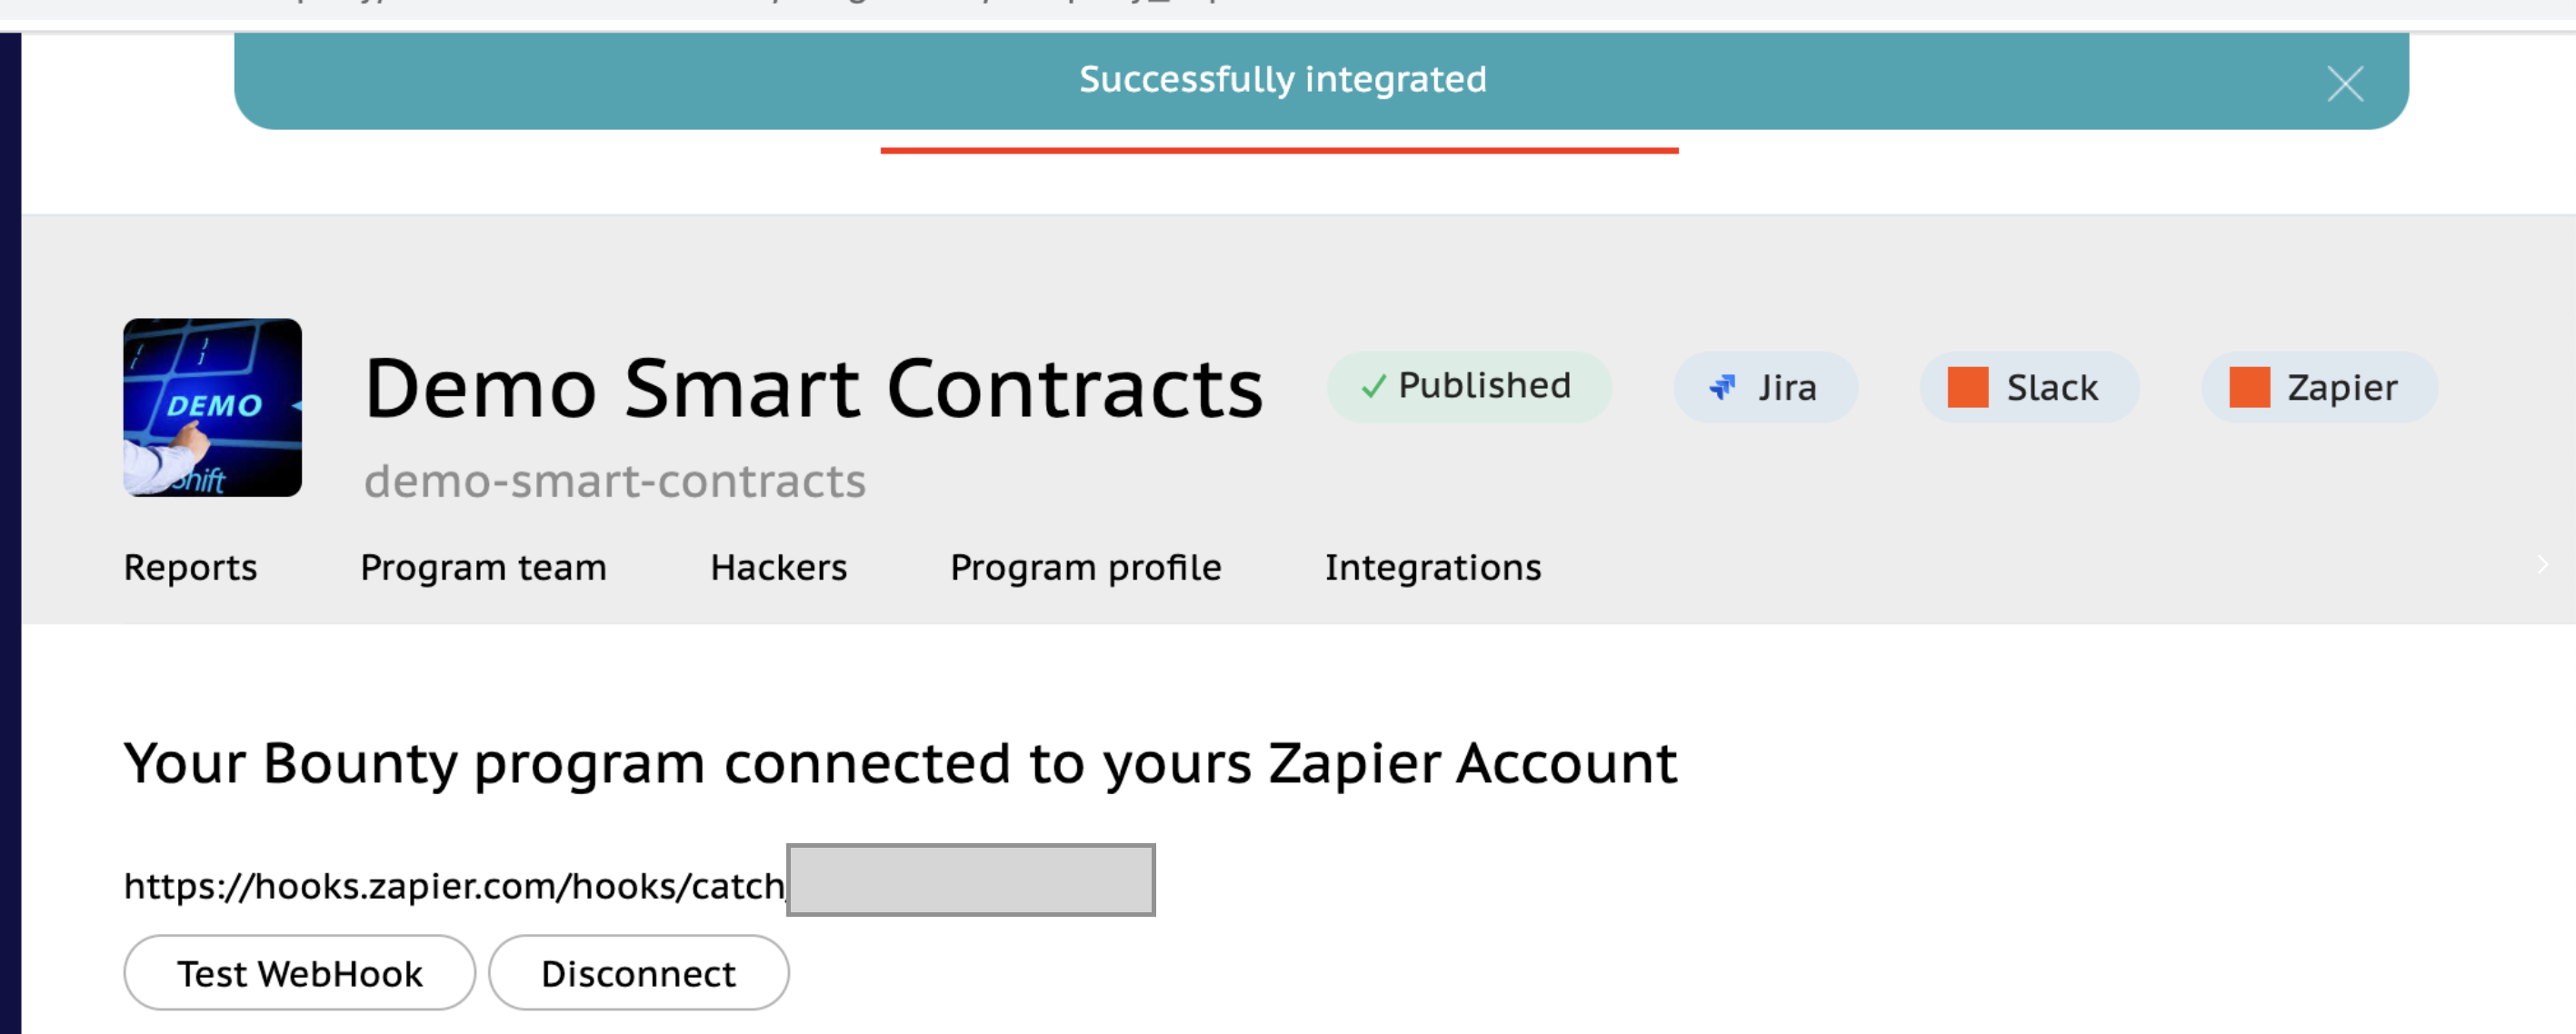
Task: Disconnect the Zapier account
Action: 638,973
